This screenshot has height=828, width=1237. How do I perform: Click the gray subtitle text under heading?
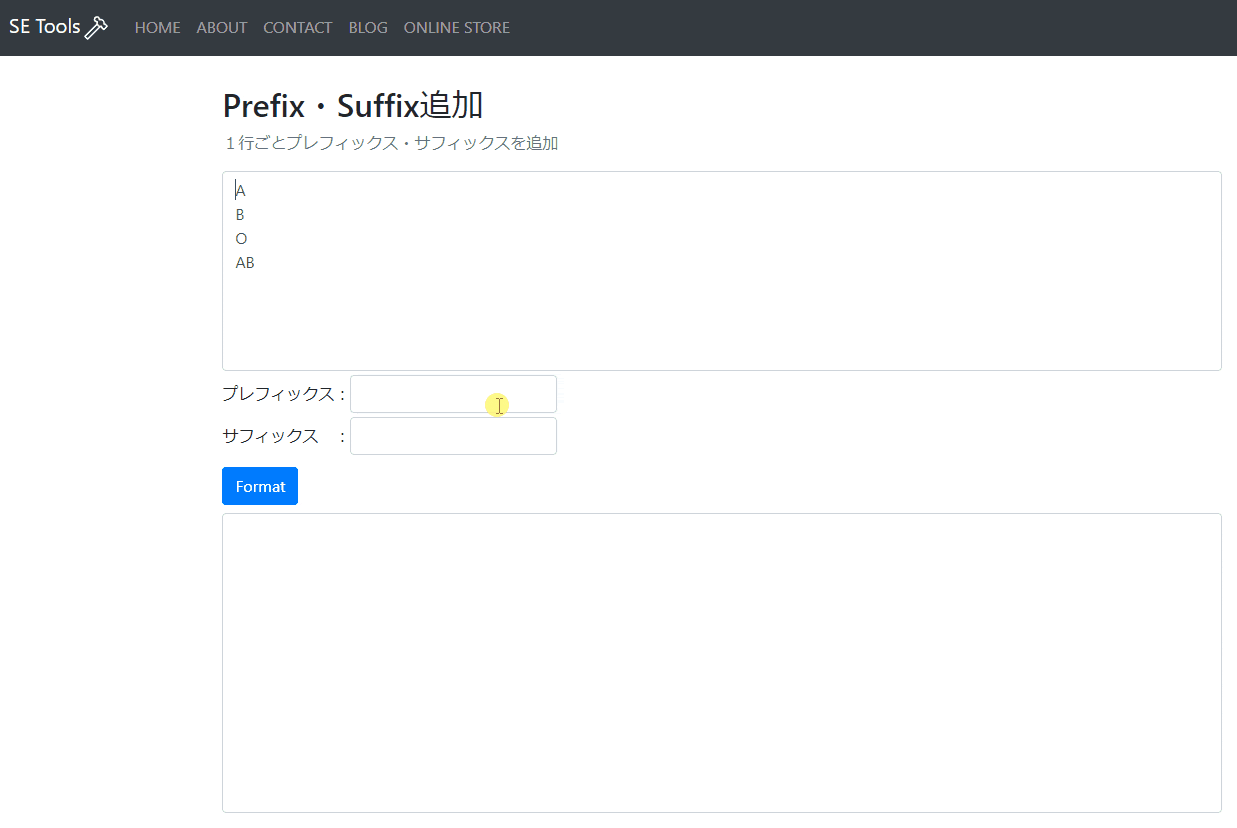pos(390,143)
